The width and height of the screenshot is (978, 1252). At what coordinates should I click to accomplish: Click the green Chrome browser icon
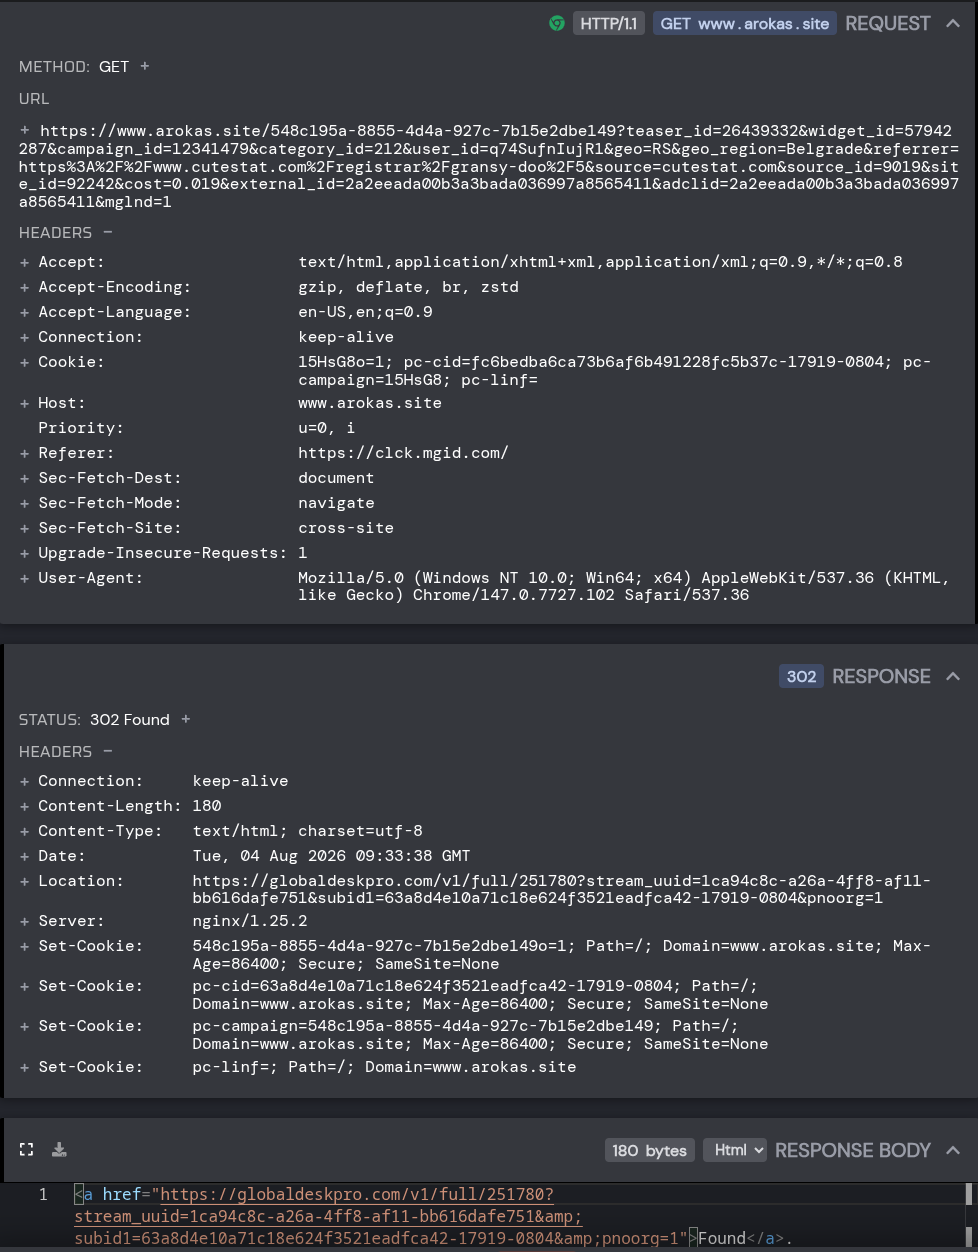coord(557,23)
